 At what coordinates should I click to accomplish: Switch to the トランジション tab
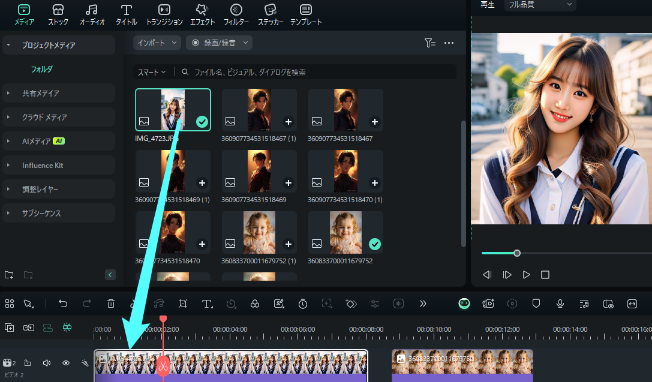tap(164, 15)
